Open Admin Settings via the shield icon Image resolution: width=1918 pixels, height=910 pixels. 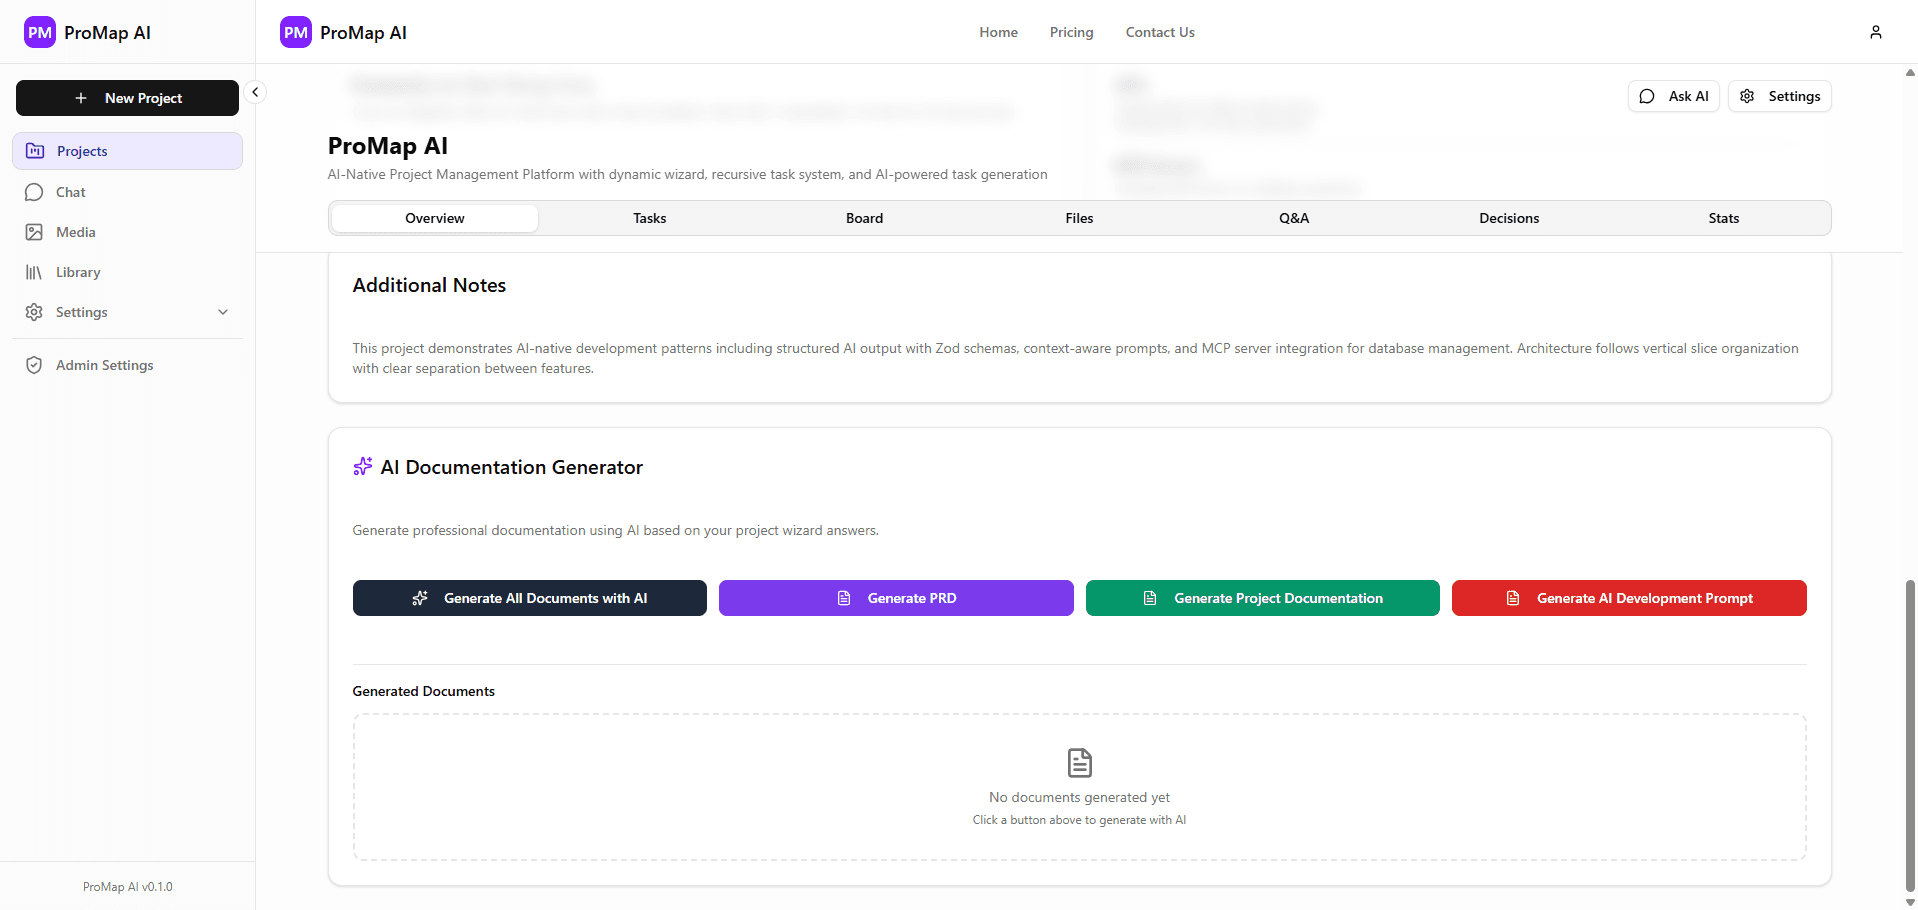coord(36,364)
